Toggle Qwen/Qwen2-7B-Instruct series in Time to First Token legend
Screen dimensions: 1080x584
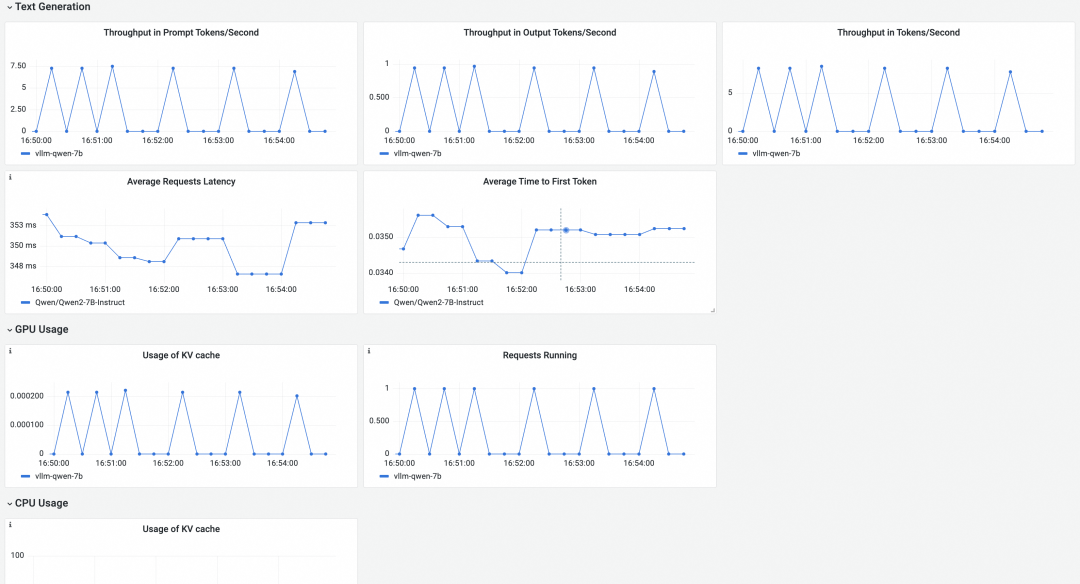pos(439,302)
